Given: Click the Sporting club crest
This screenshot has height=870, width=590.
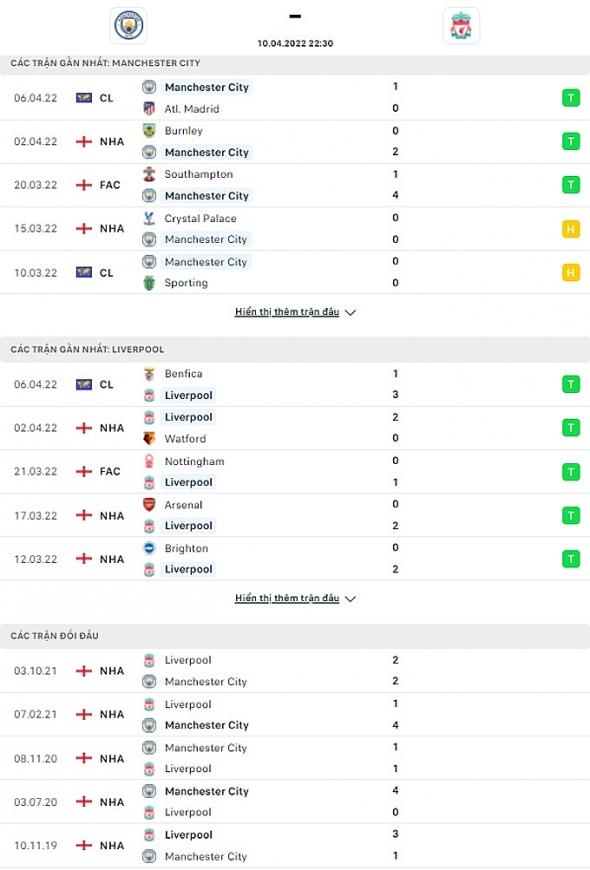Looking at the screenshot, I should [148, 283].
